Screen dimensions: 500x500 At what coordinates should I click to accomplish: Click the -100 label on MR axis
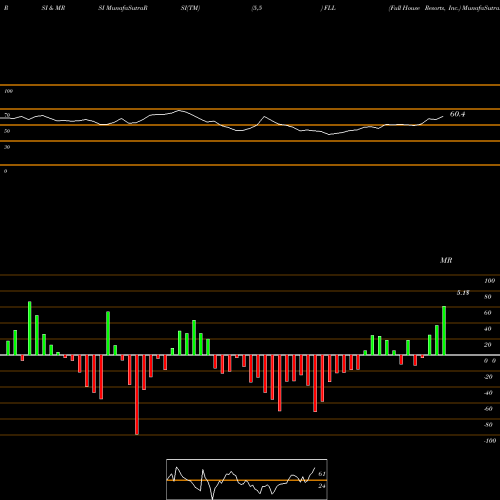[489, 441]
